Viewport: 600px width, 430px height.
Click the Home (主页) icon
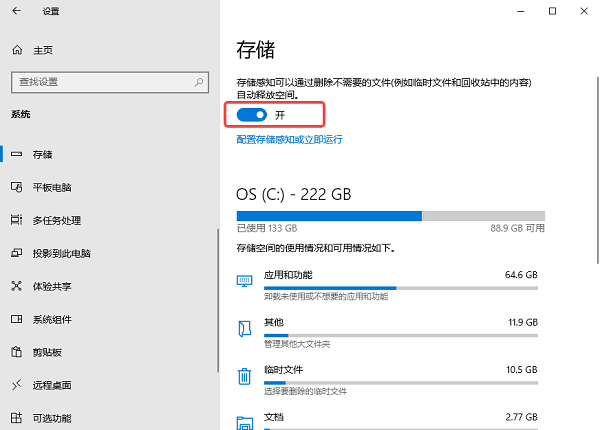click(x=17, y=50)
